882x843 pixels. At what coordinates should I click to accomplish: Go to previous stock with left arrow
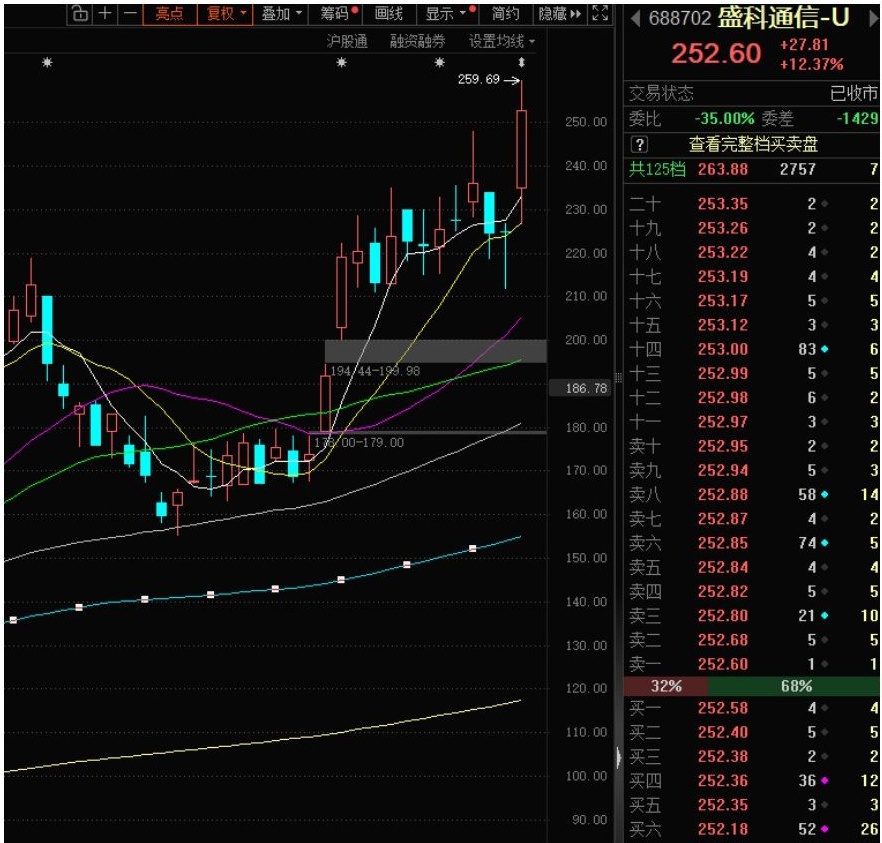pos(636,20)
